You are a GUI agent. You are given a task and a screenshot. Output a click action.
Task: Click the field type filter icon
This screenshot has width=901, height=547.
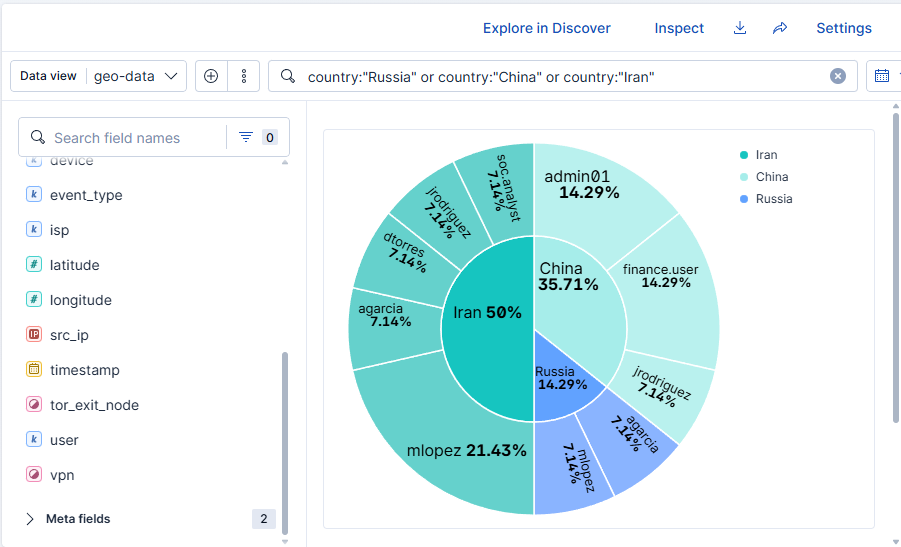pyautogui.click(x=246, y=137)
